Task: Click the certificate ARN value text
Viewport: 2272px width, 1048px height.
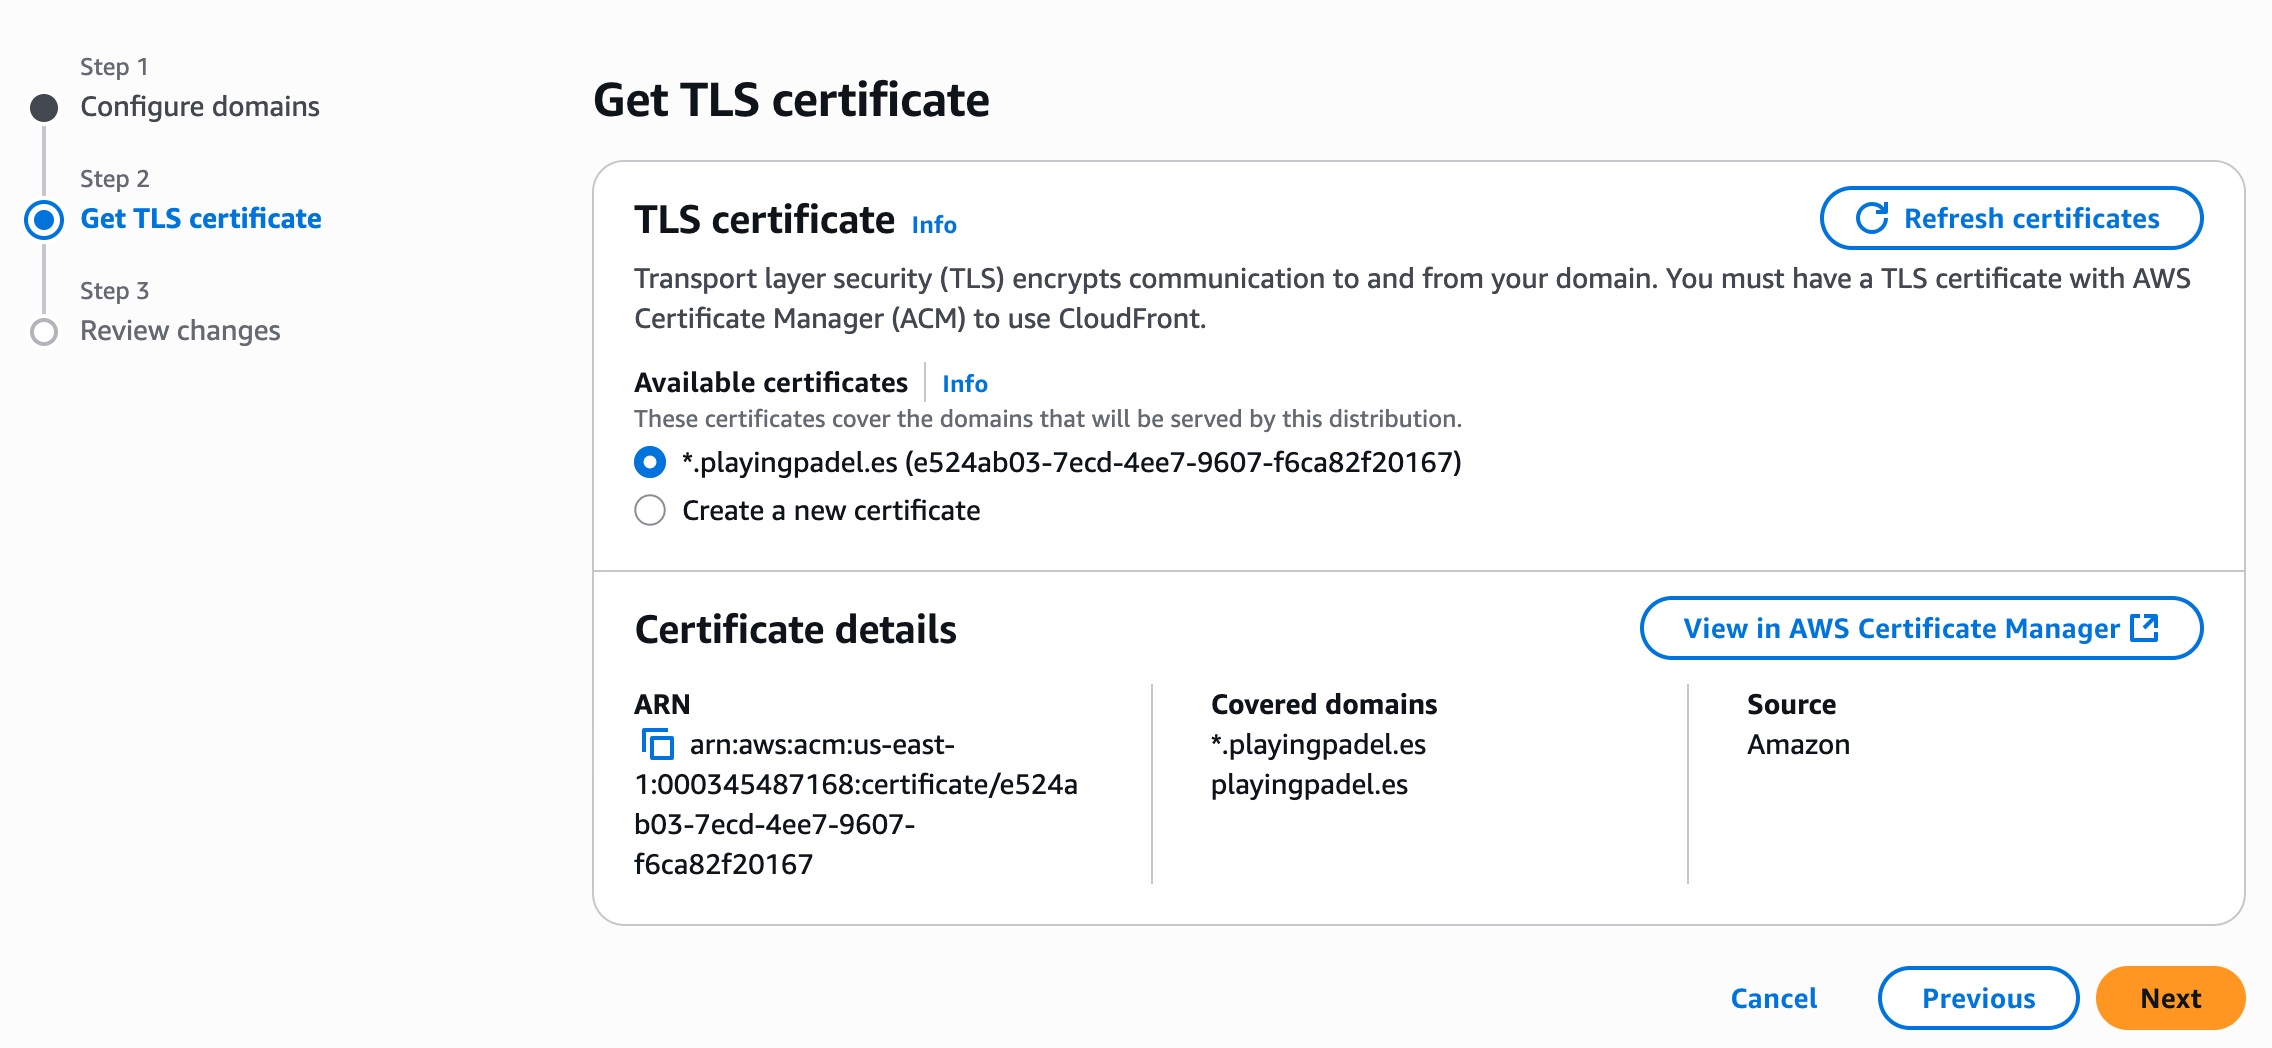Action: (855, 804)
